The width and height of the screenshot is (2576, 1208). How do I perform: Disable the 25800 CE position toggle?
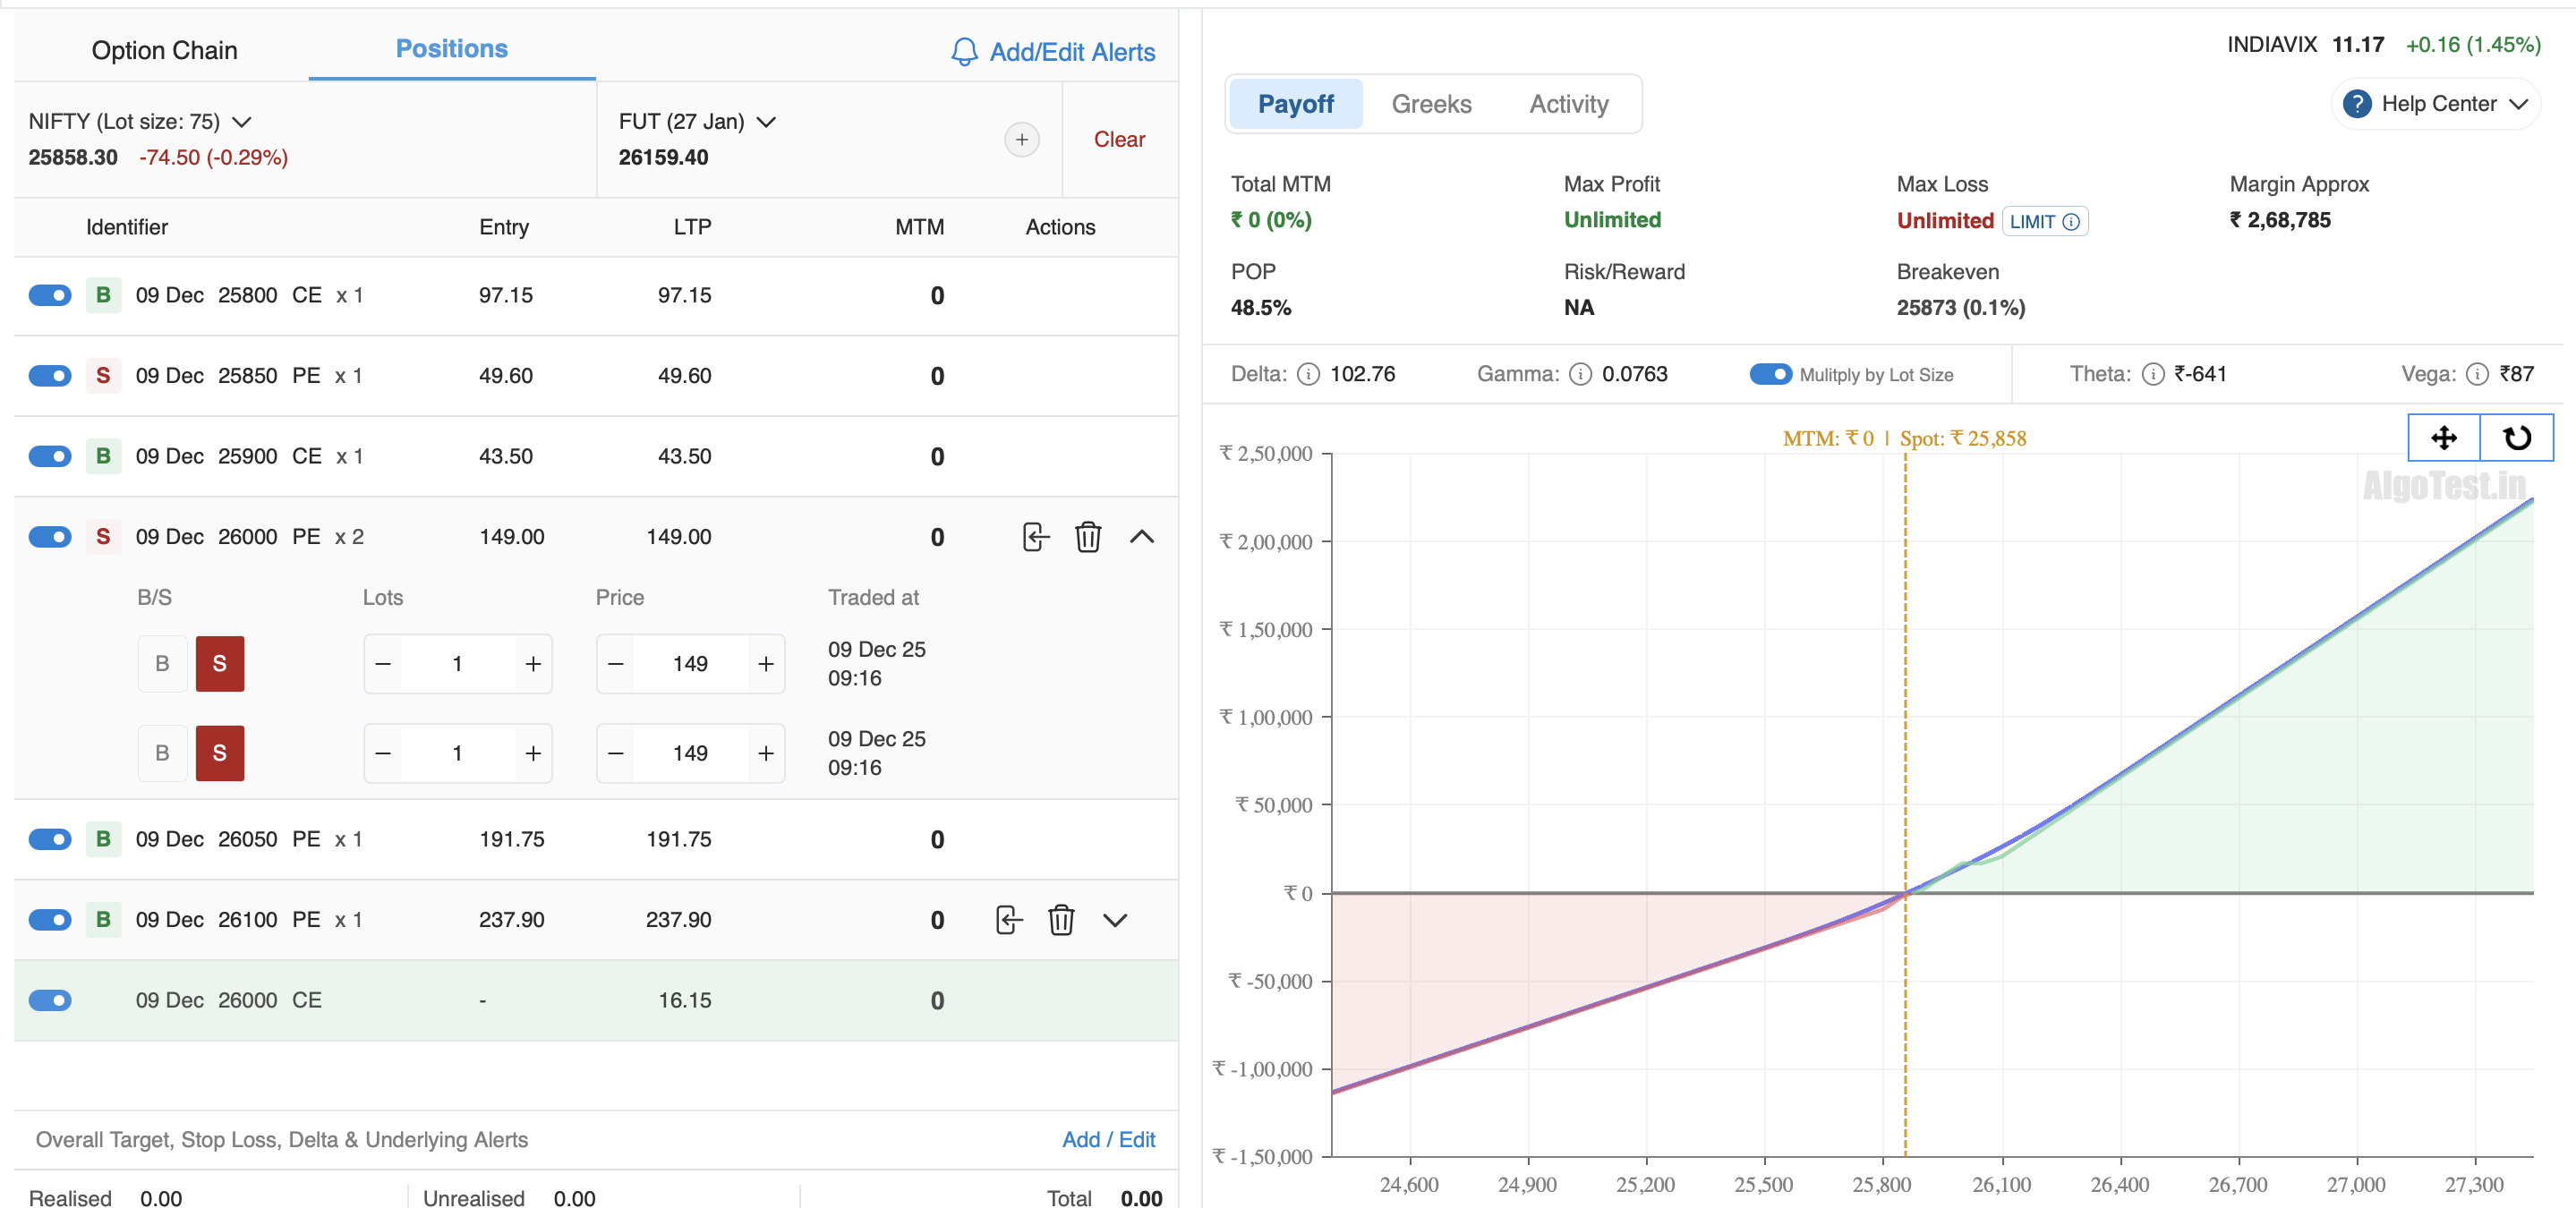[50, 295]
